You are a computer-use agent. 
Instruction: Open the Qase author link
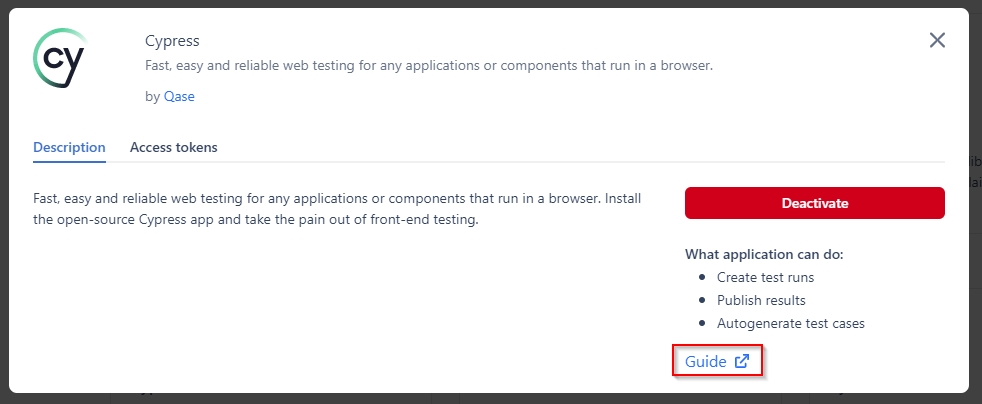(x=179, y=97)
